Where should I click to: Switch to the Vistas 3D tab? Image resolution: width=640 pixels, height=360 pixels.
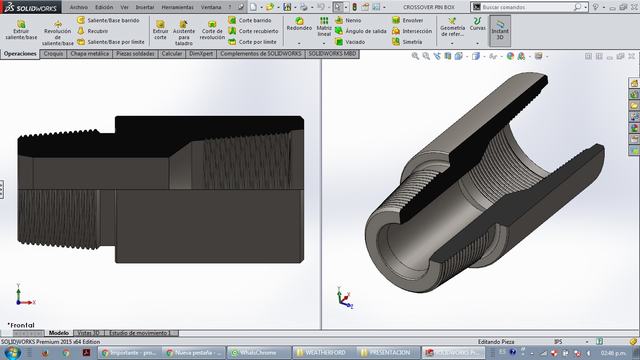(x=88, y=333)
